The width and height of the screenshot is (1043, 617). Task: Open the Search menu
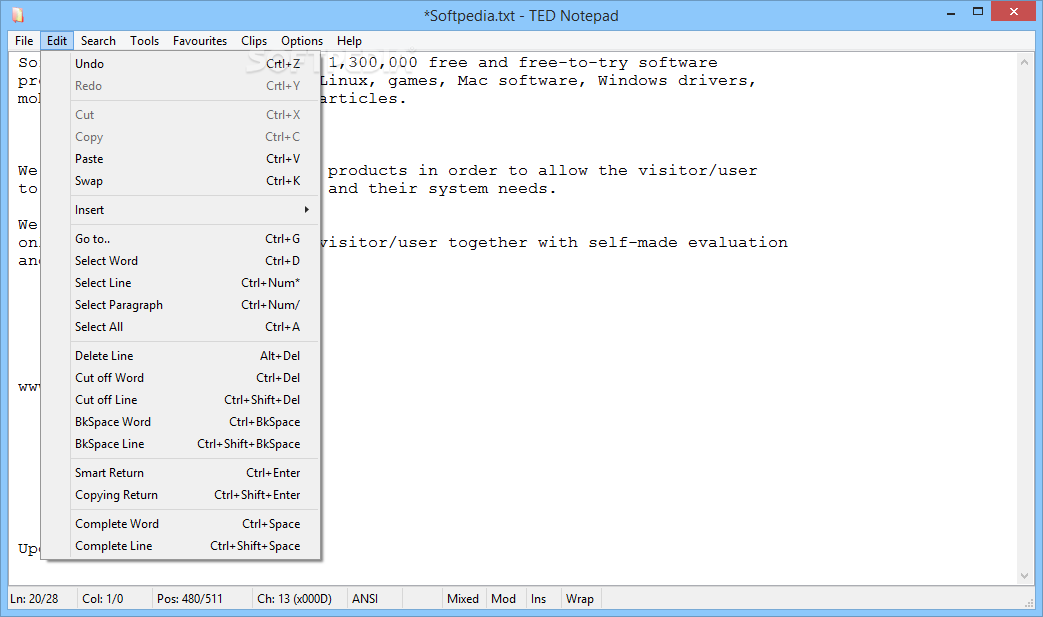[x=98, y=41]
